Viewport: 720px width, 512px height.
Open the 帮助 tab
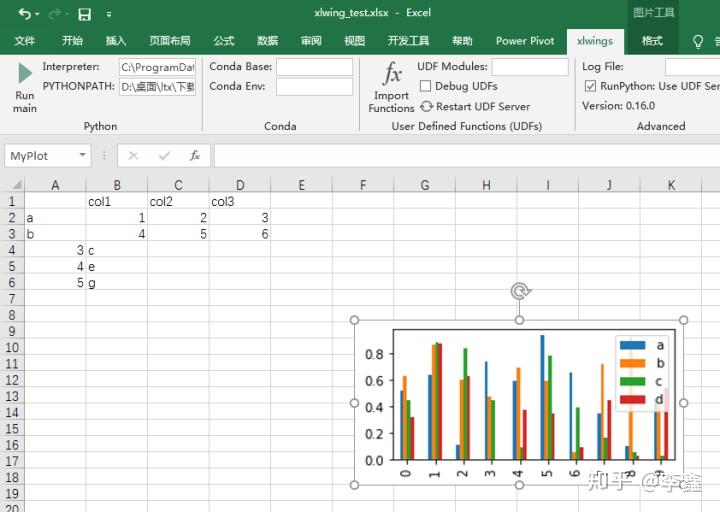(x=462, y=41)
